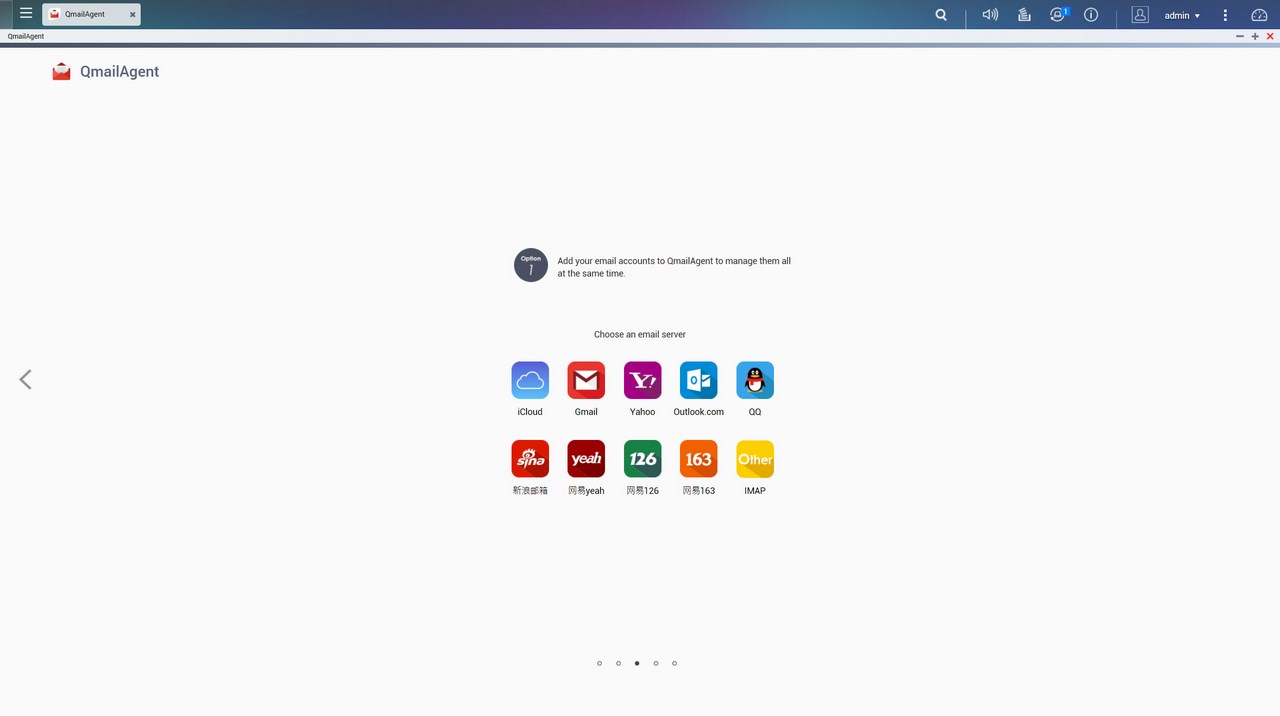Viewport: 1280px width, 716px height.
Task: Click the volume speaker icon
Action: (x=990, y=15)
